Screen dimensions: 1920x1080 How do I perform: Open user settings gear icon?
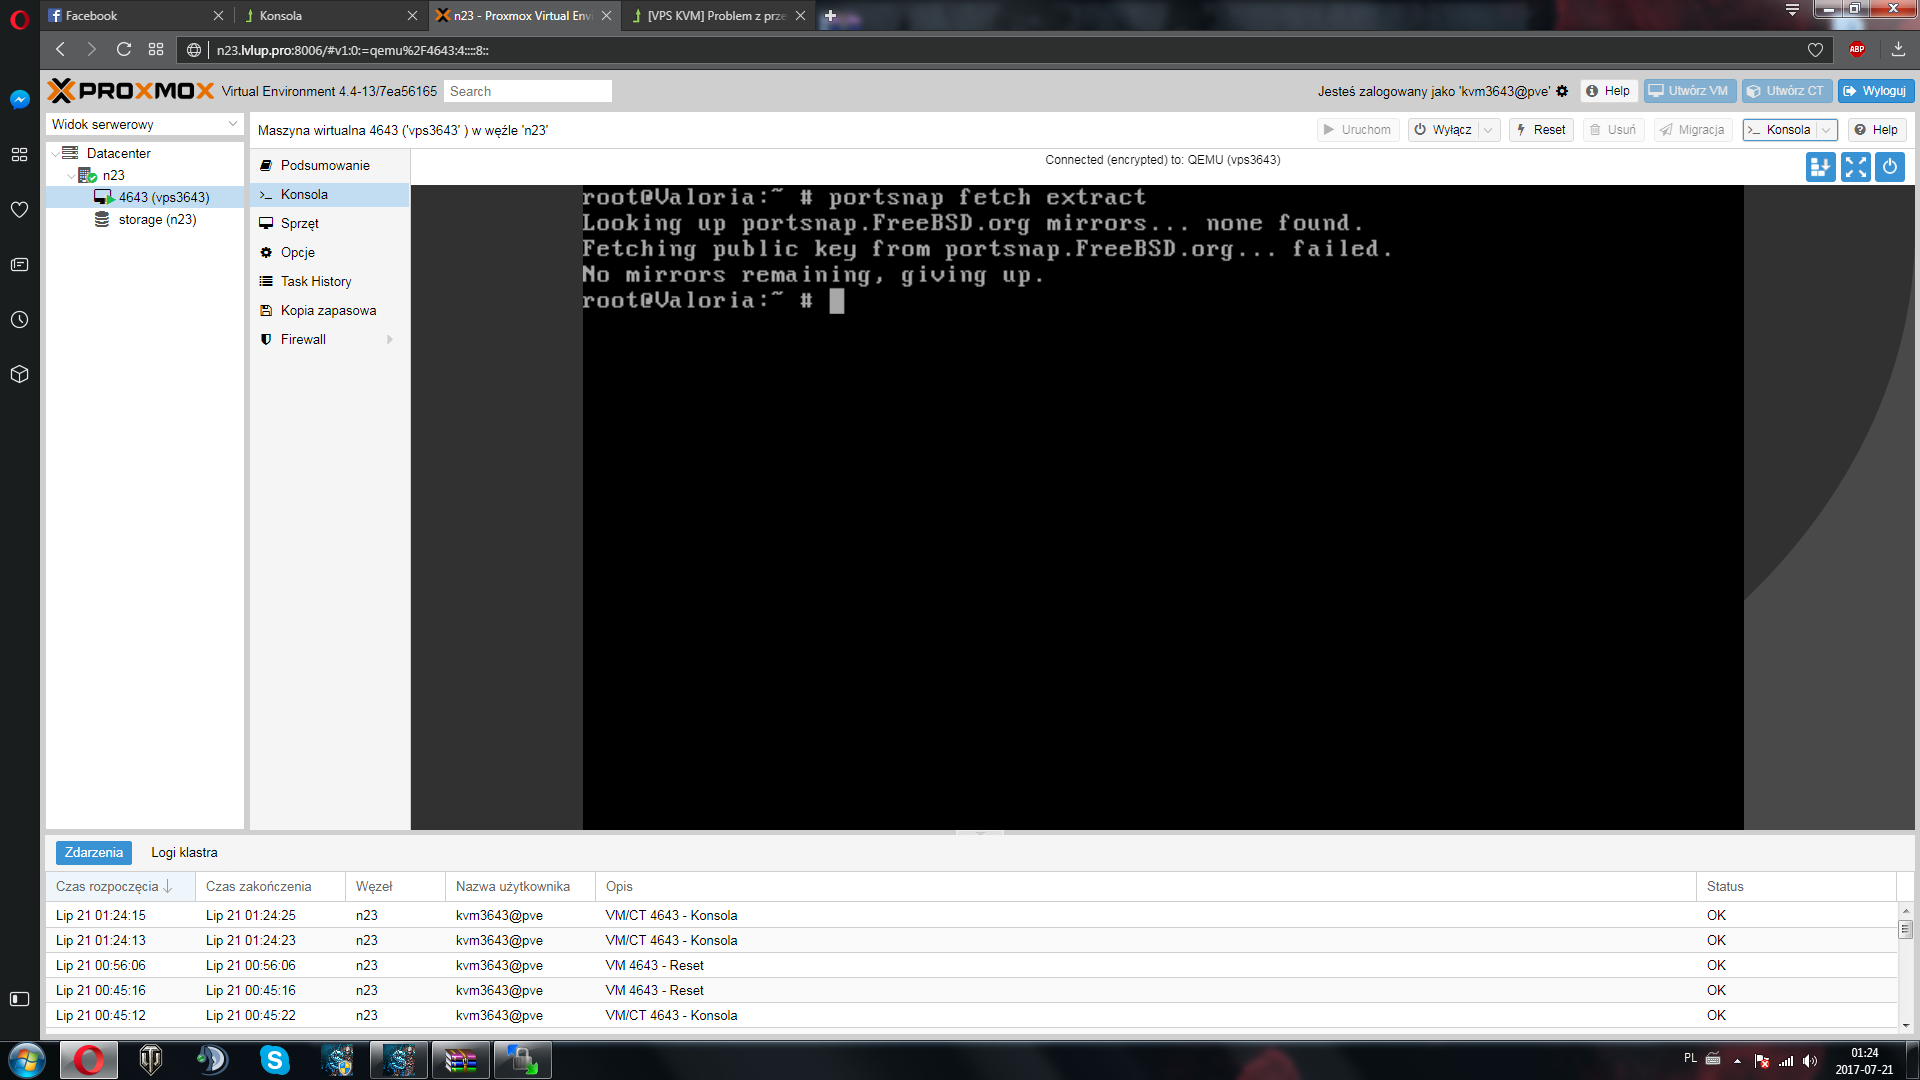click(x=1562, y=91)
